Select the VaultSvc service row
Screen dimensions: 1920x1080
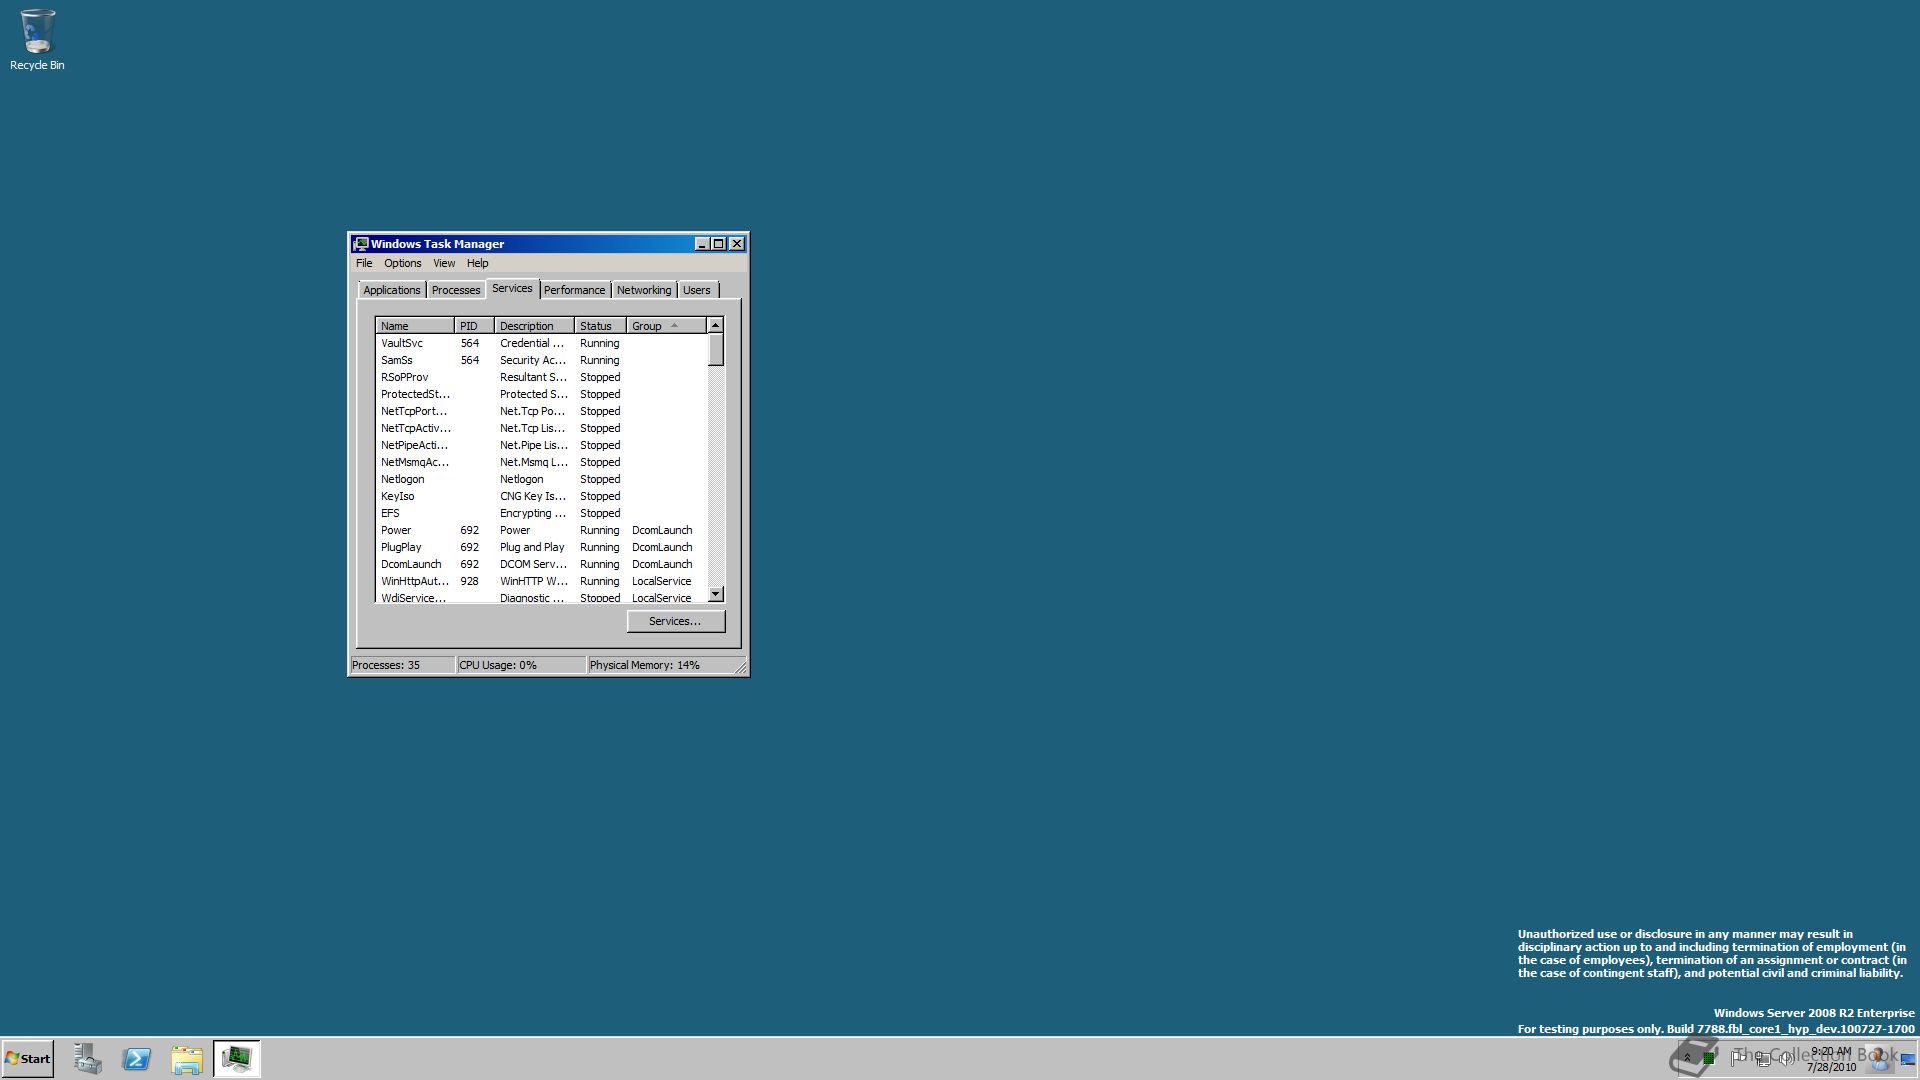tap(541, 343)
